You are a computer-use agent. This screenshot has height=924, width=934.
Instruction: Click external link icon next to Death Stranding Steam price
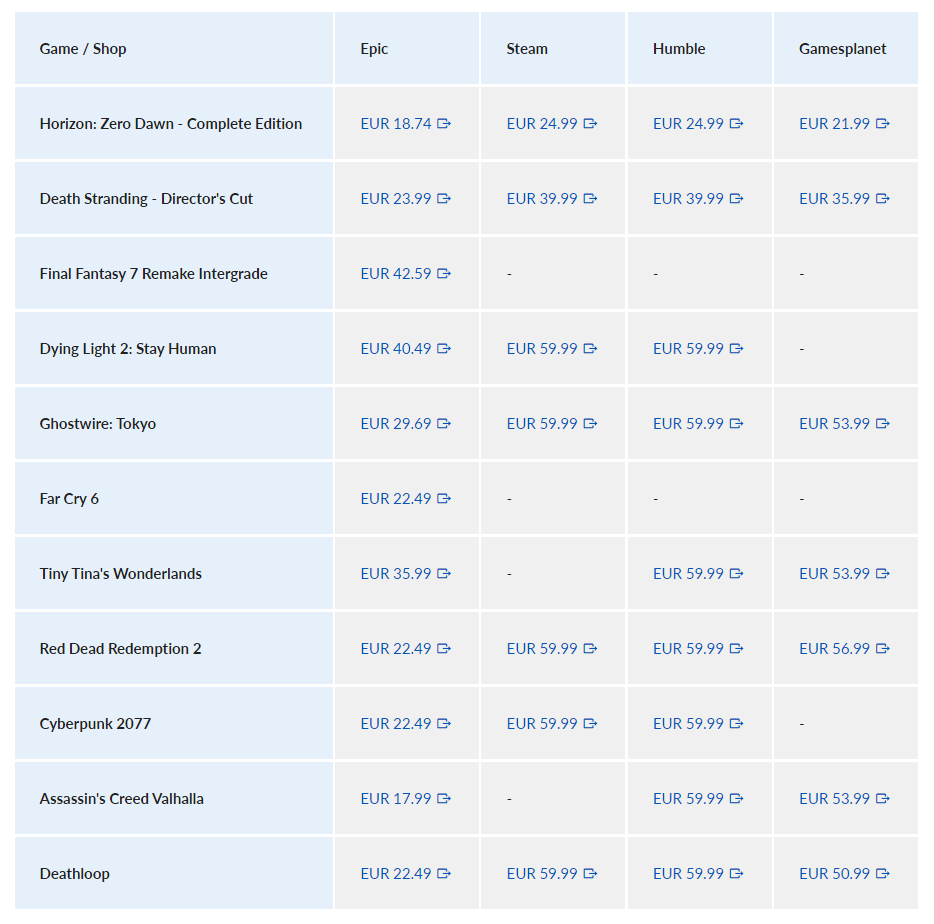click(590, 199)
